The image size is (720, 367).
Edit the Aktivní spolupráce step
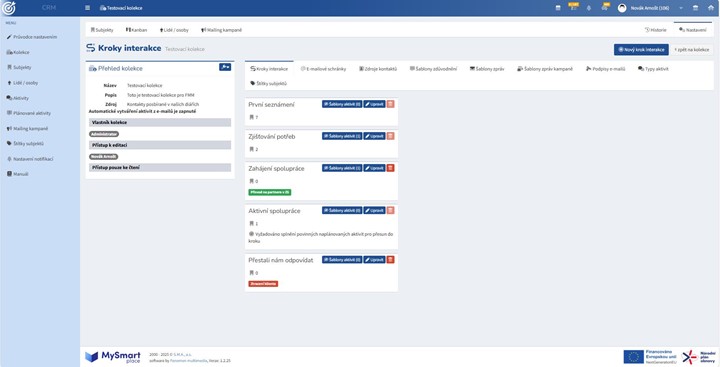374,210
